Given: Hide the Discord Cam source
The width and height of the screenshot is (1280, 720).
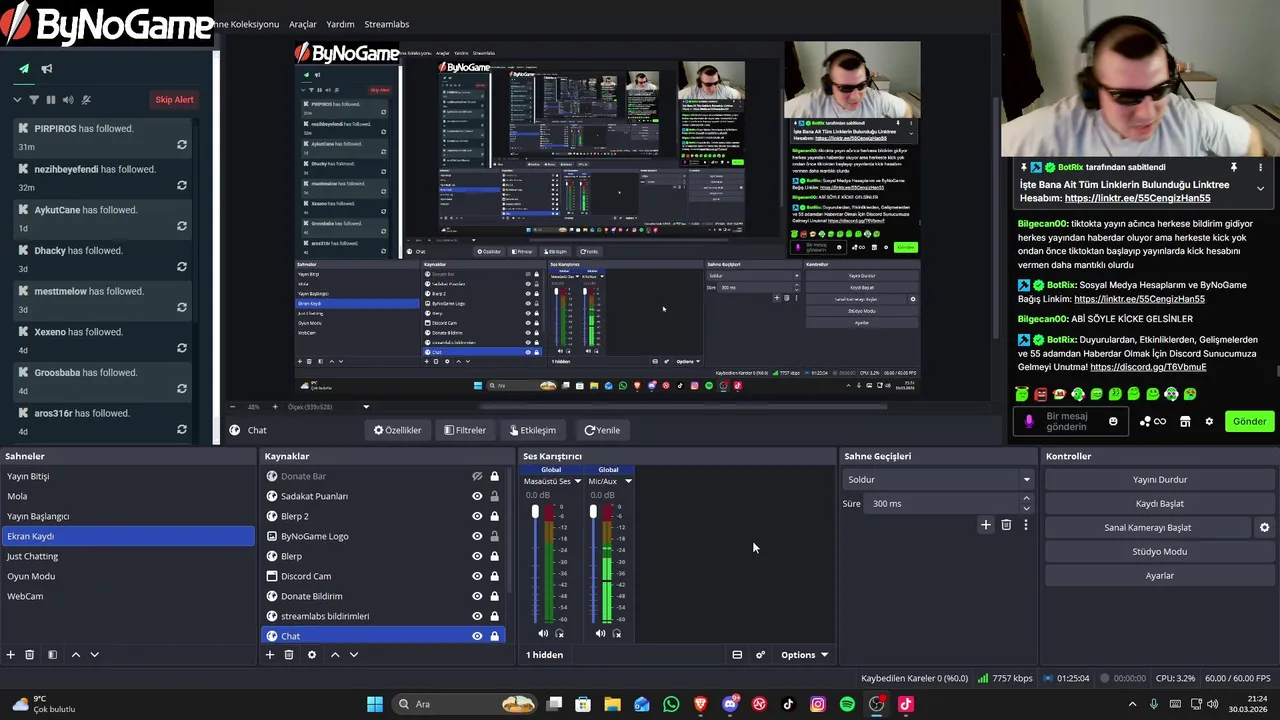Looking at the screenshot, I should pyautogui.click(x=477, y=576).
